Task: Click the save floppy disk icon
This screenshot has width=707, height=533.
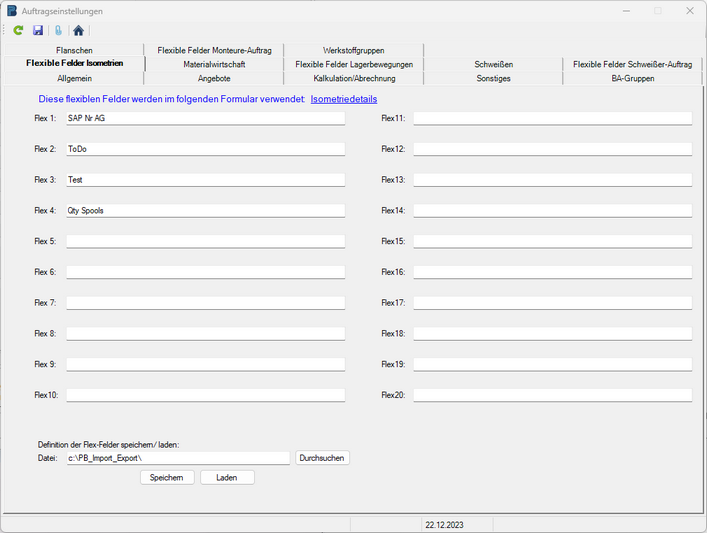Action: click(x=38, y=31)
